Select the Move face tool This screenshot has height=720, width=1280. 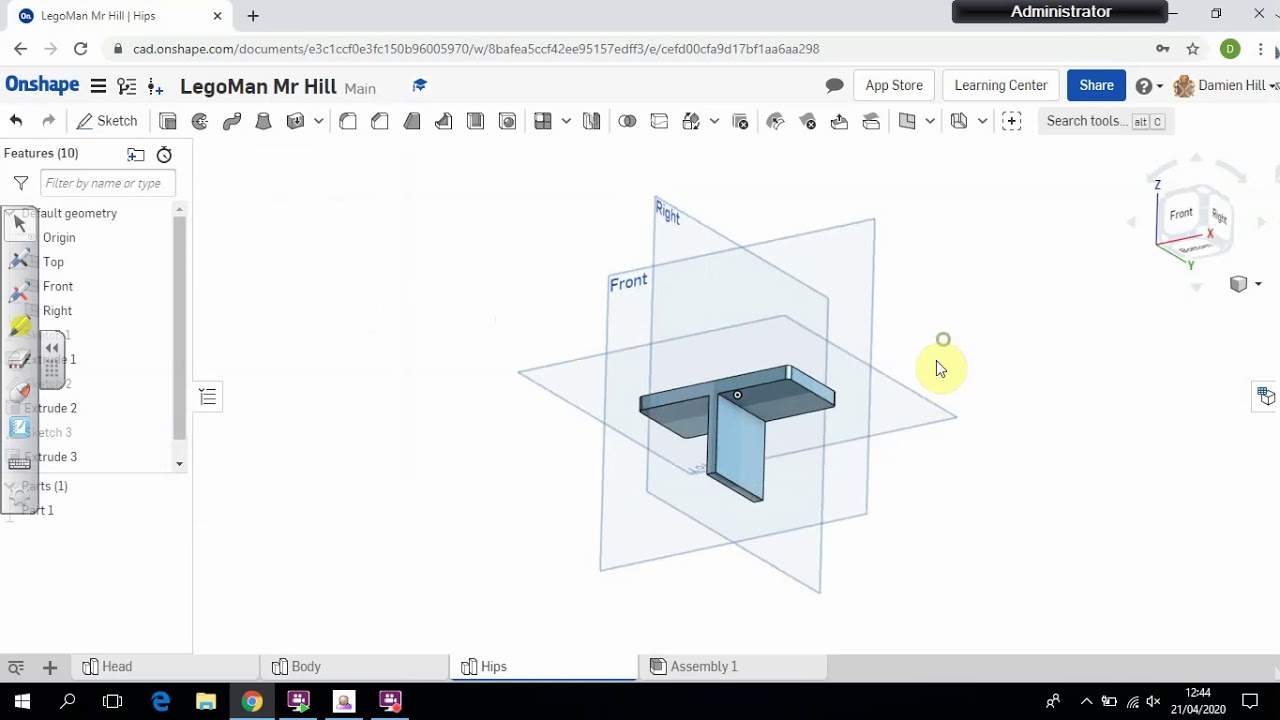[x=840, y=121]
